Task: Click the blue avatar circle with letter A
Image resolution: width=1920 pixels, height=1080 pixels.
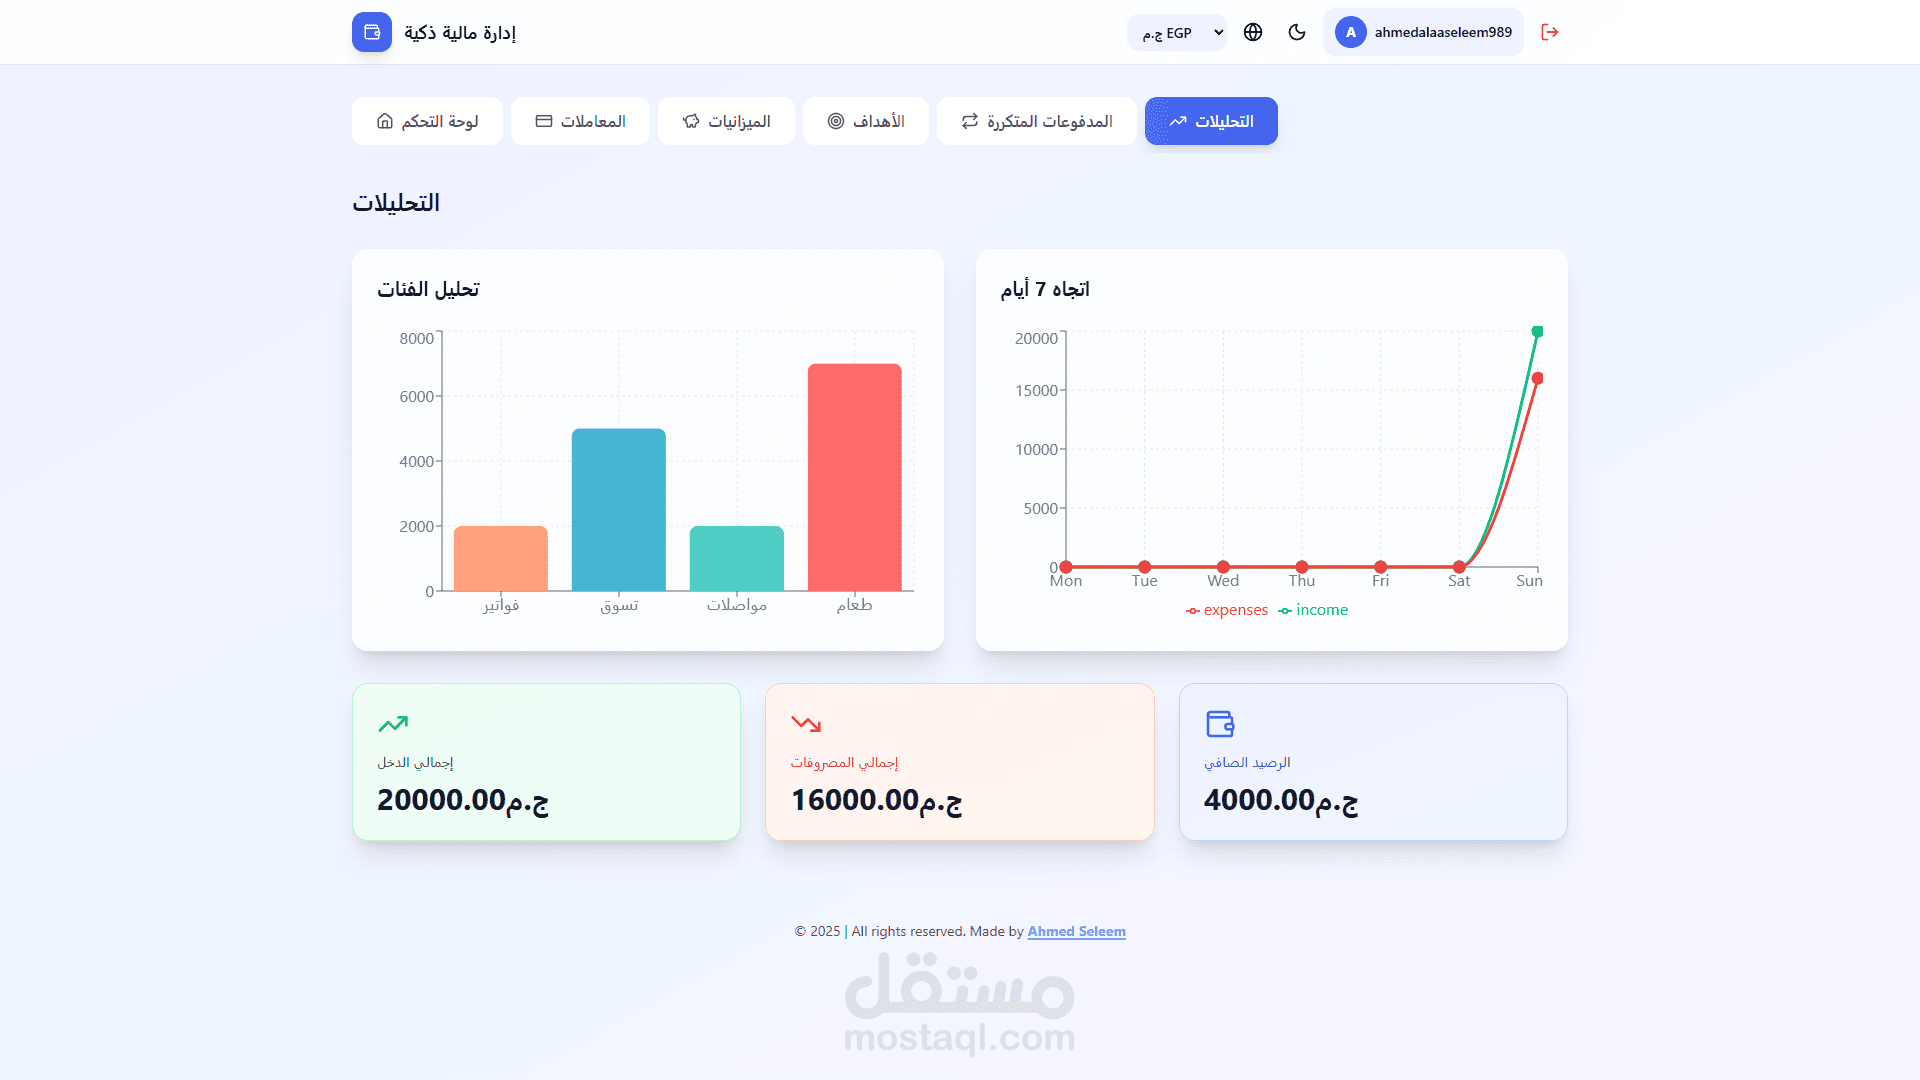Action: (x=1350, y=32)
